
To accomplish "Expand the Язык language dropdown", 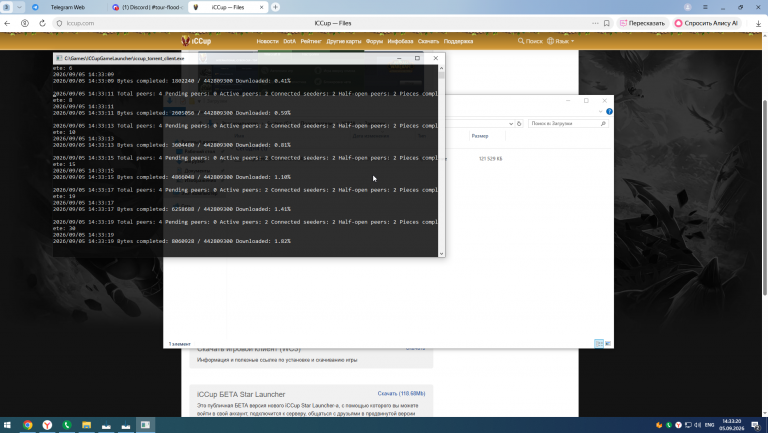I will tap(560, 41).
